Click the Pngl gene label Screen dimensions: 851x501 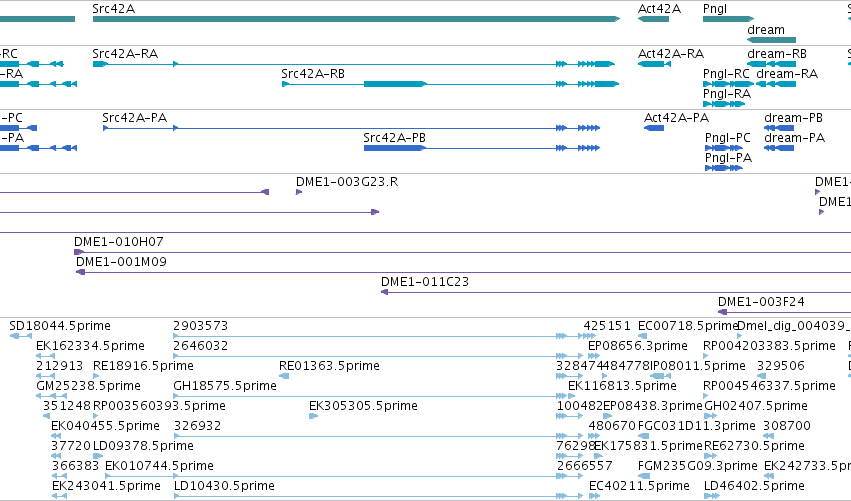(x=715, y=9)
